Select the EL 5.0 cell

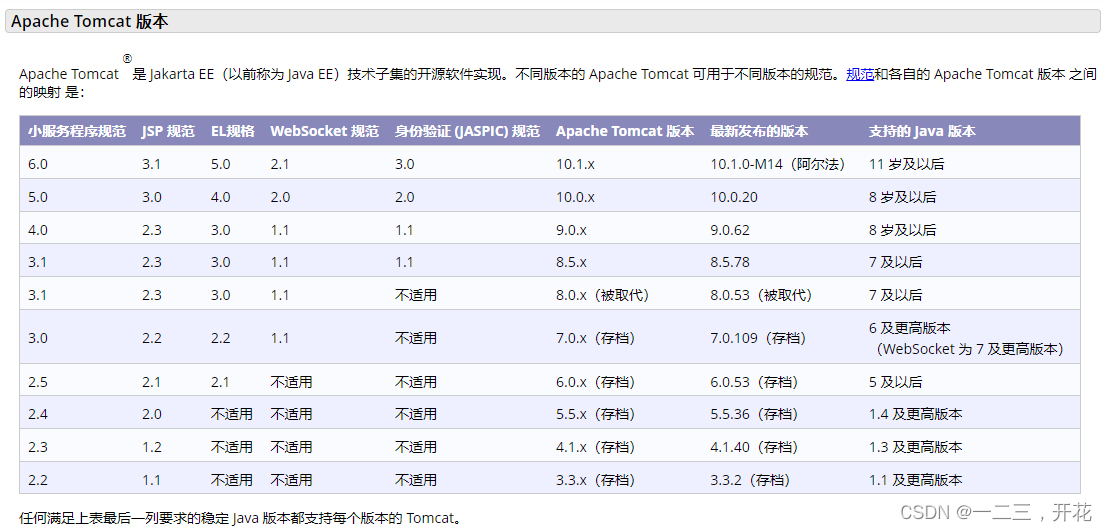pyautogui.click(x=220, y=164)
